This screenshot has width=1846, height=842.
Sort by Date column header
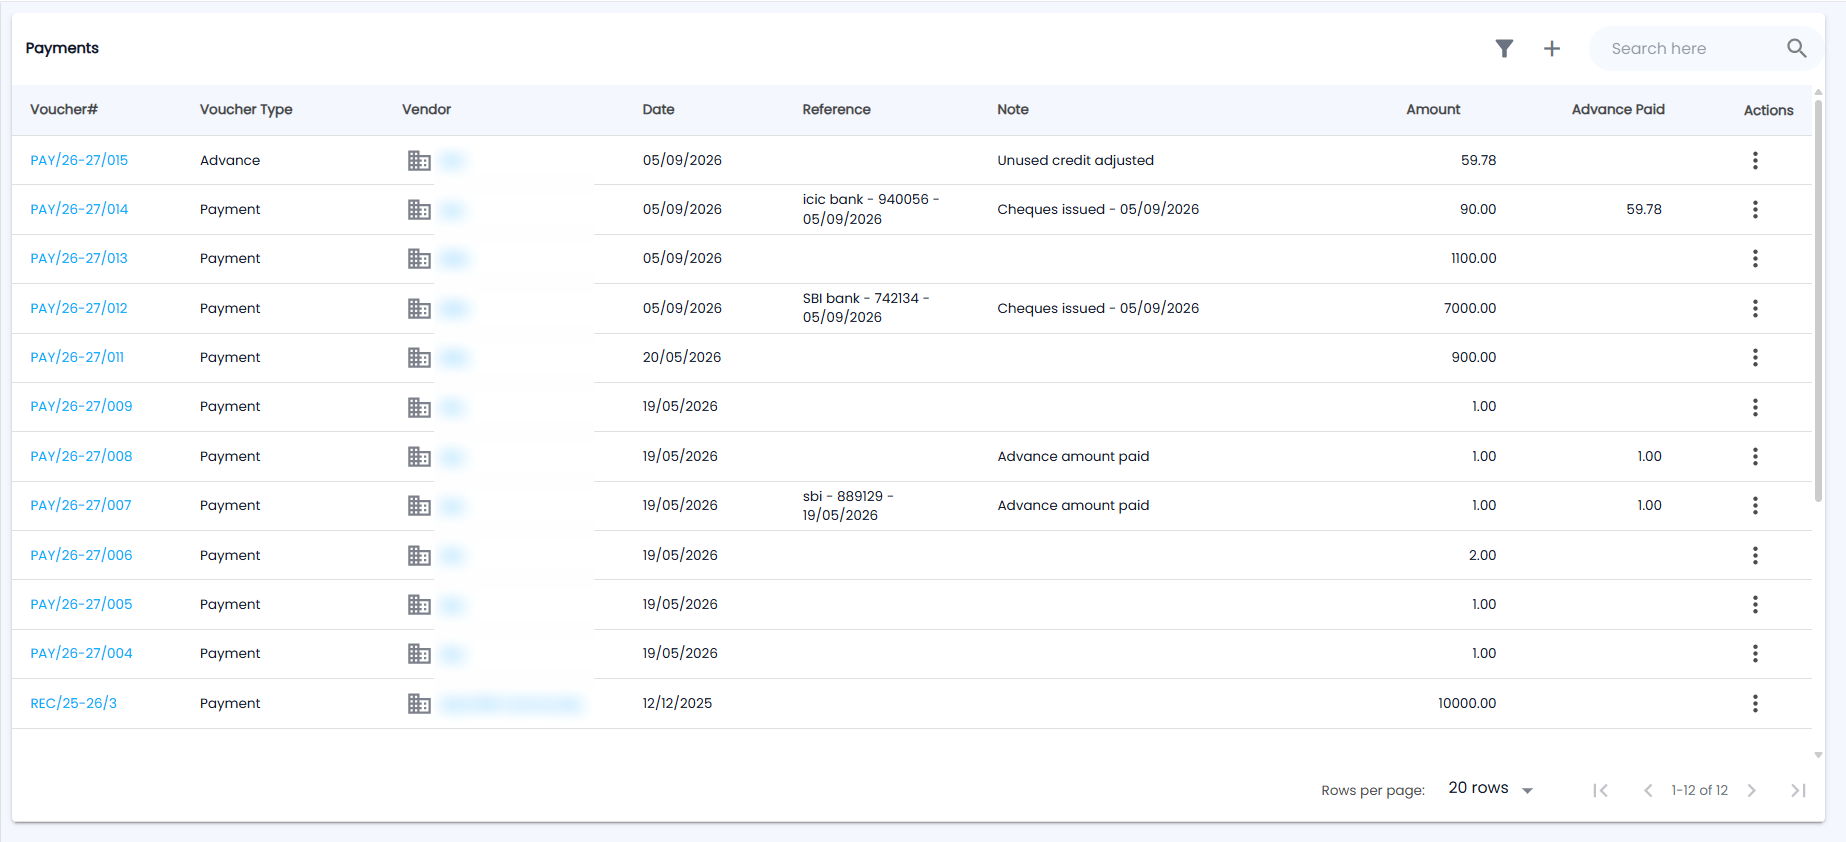coord(658,109)
